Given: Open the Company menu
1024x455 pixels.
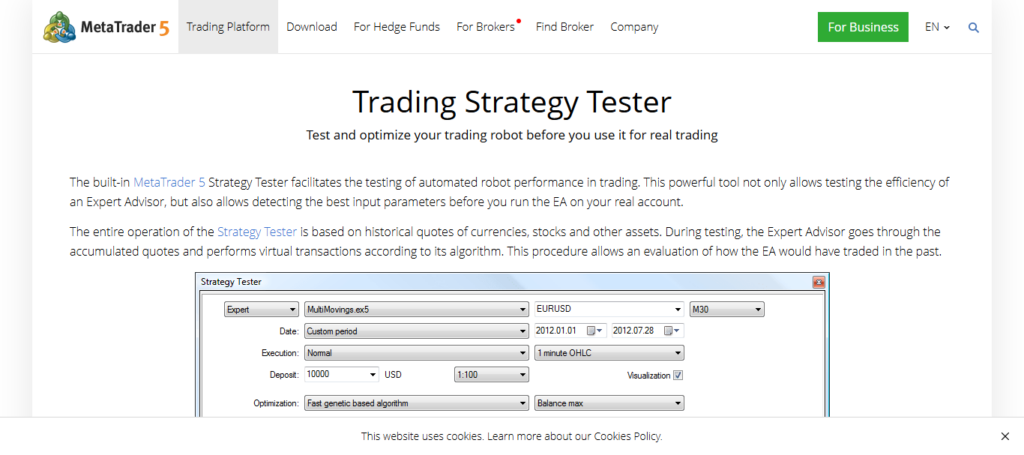Looking at the screenshot, I should click(634, 27).
